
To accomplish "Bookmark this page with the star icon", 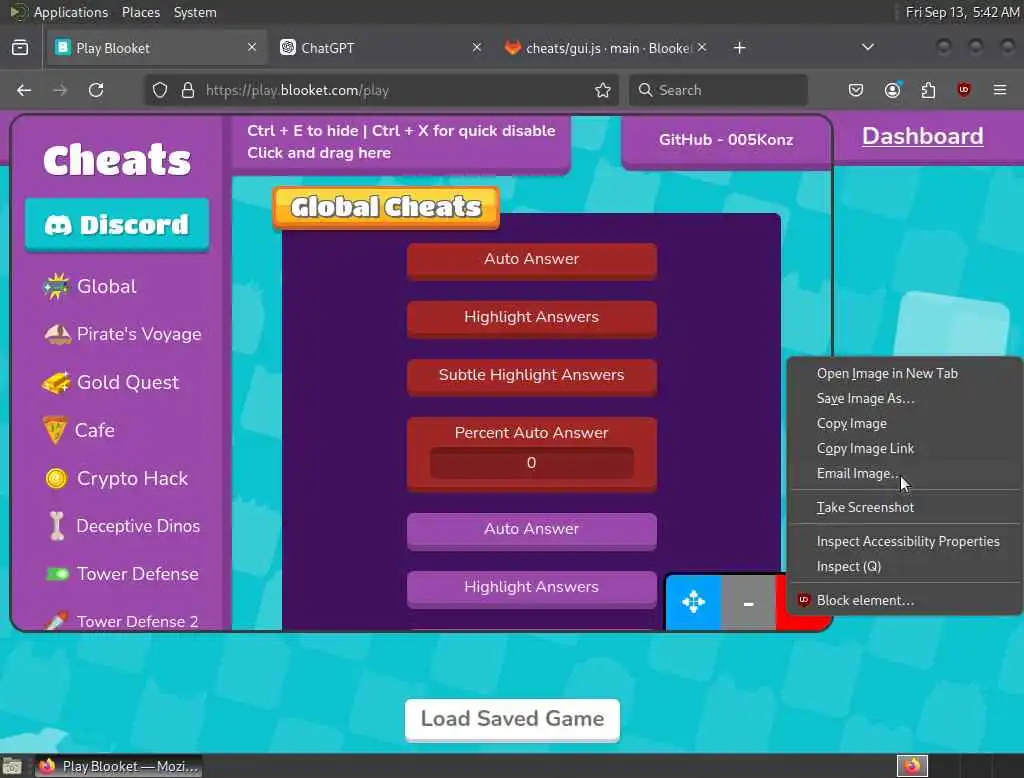I will point(603,90).
